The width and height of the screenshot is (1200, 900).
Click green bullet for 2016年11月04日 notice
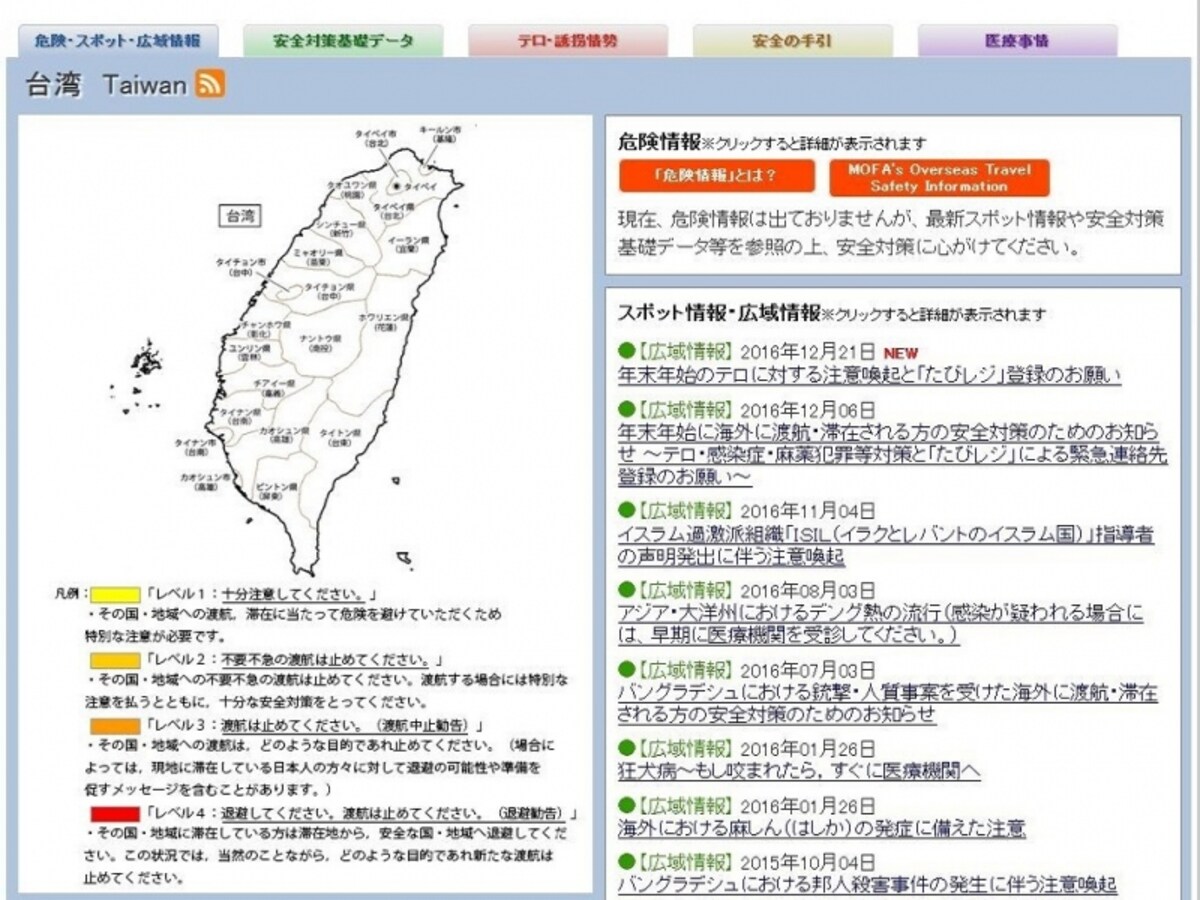626,510
